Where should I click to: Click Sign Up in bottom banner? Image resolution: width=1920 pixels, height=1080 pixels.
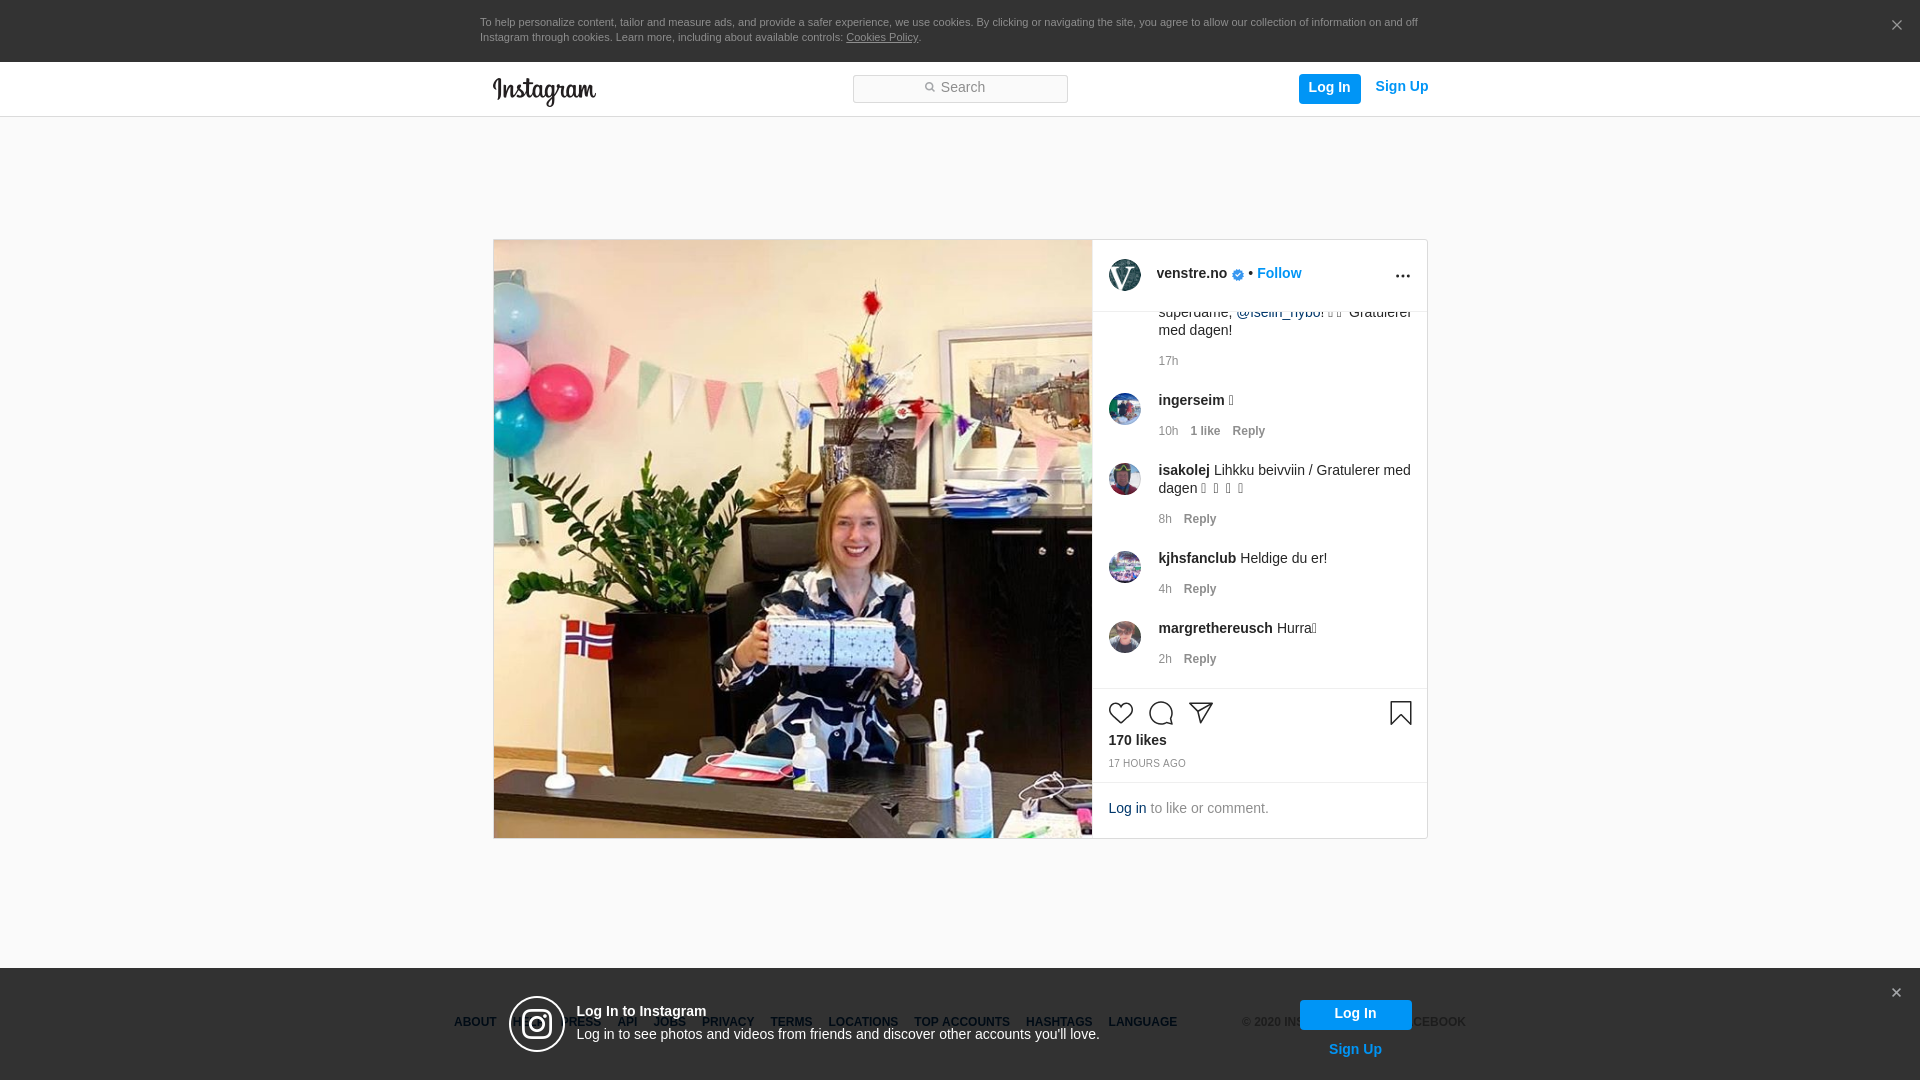point(1355,1049)
